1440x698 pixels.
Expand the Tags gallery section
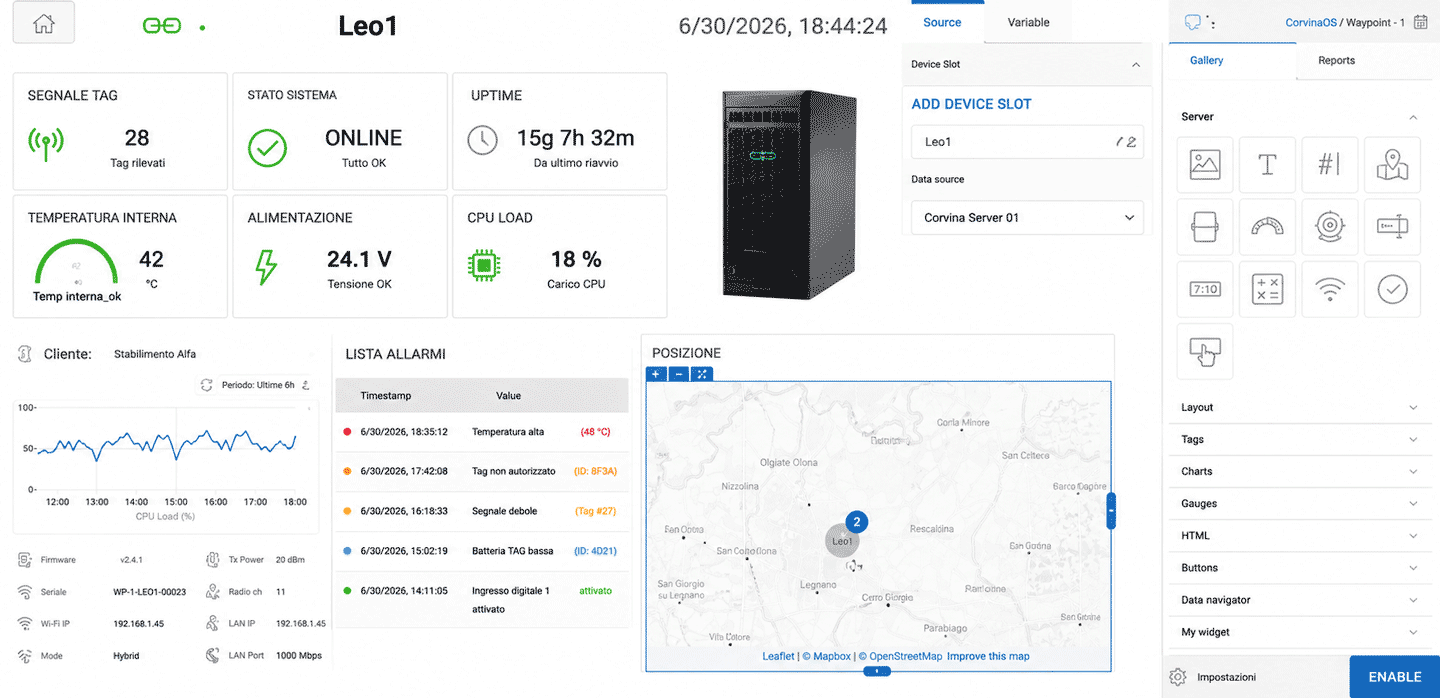(x=1300, y=439)
